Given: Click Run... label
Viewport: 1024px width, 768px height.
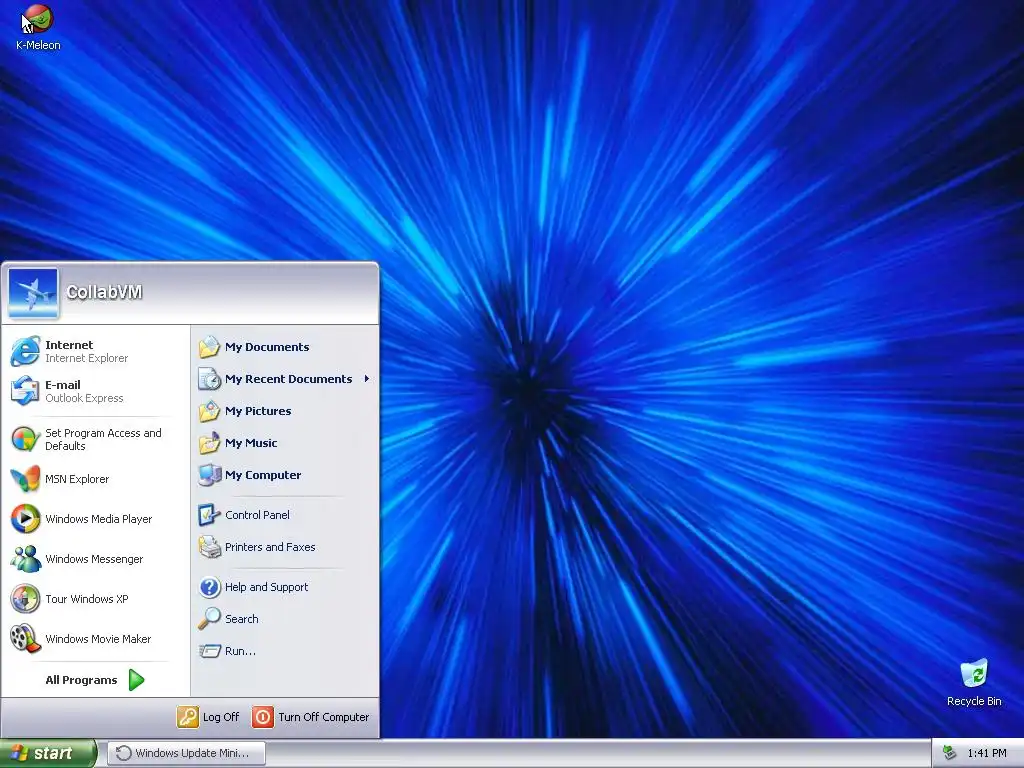Looking at the screenshot, I should click(x=240, y=650).
